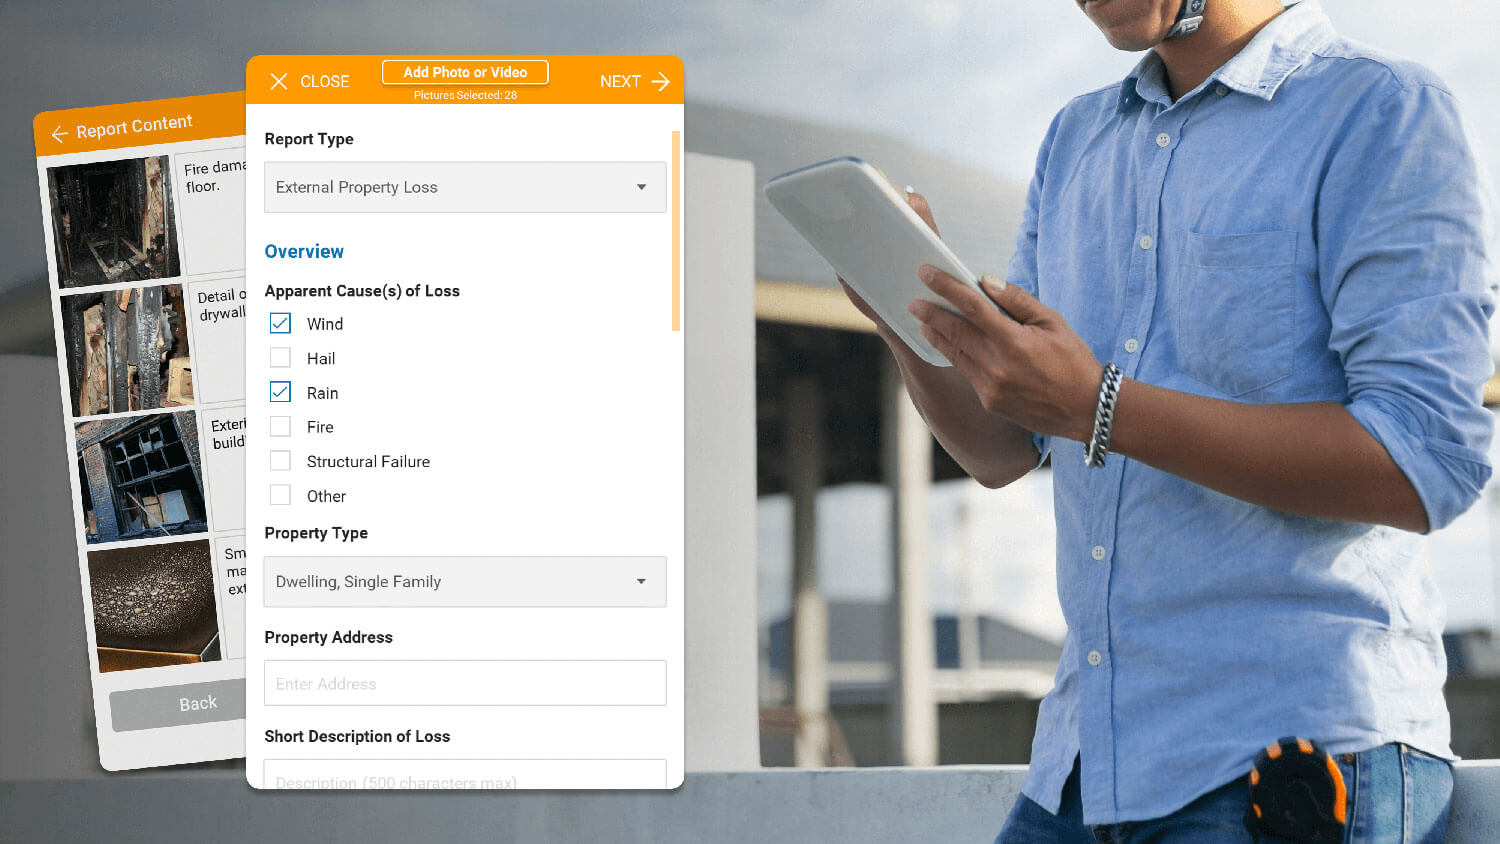Click the NEXT label

point(620,82)
